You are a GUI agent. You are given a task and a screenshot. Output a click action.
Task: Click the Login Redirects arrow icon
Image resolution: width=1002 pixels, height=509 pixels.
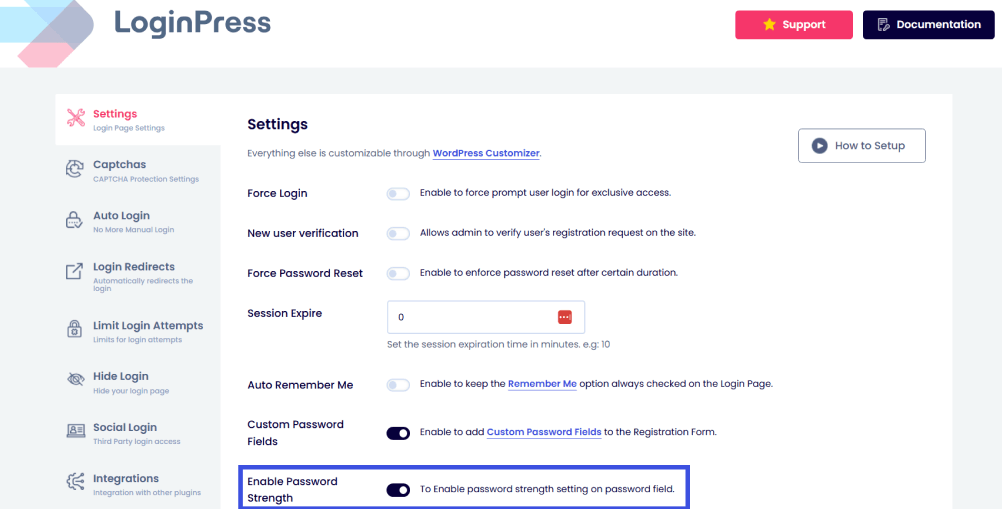point(76,272)
